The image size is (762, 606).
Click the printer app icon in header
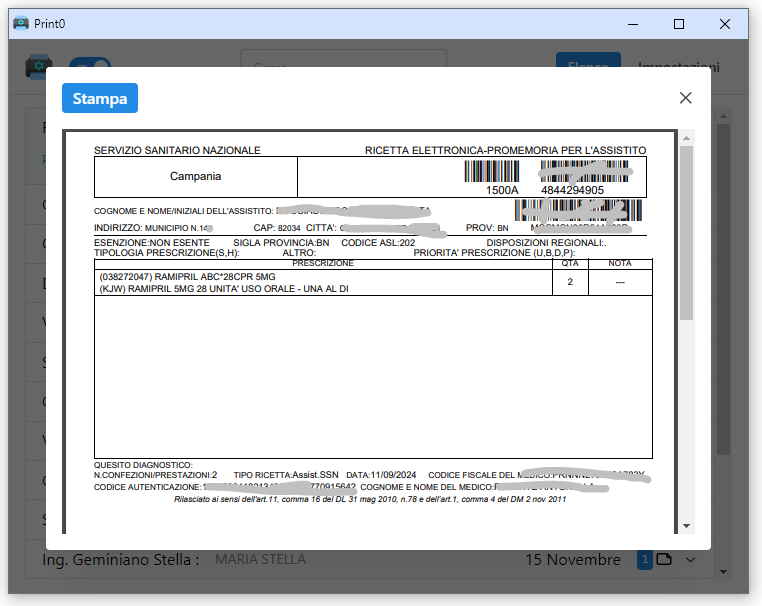click(x=39, y=67)
